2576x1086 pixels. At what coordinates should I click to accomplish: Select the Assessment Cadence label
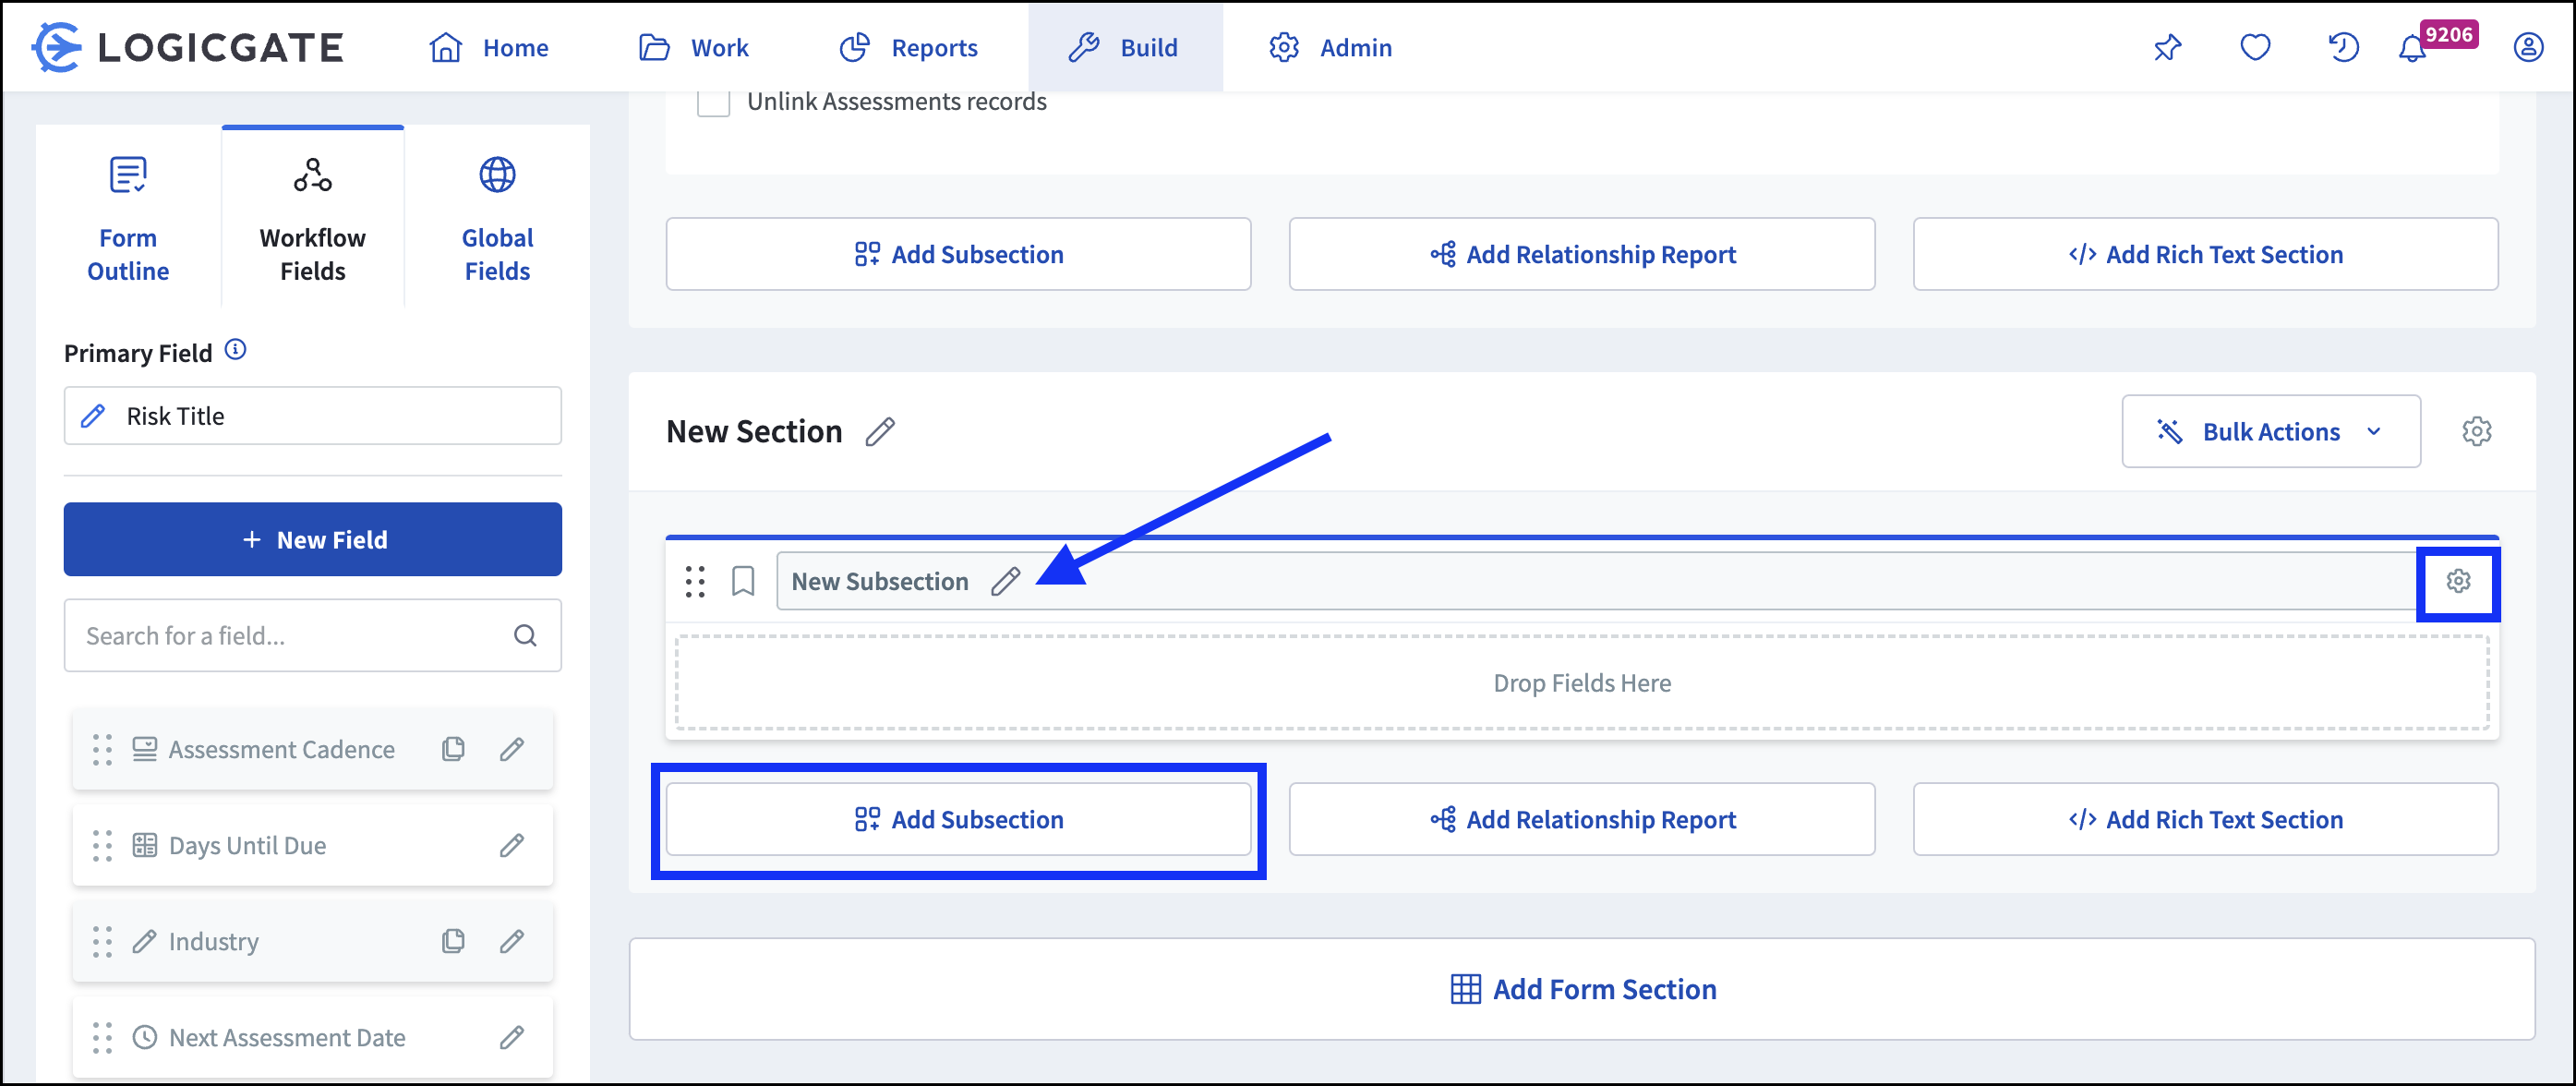(x=281, y=749)
